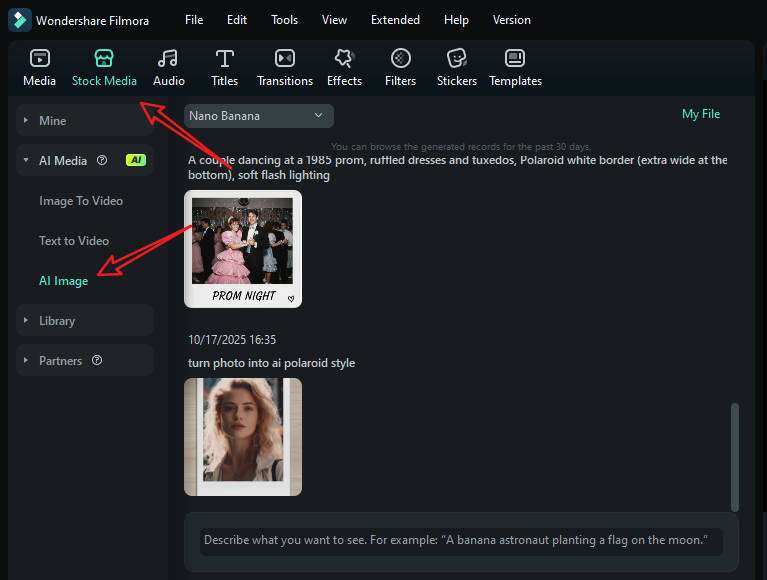
Task: Open the Version menu
Action: pyautogui.click(x=511, y=20)
